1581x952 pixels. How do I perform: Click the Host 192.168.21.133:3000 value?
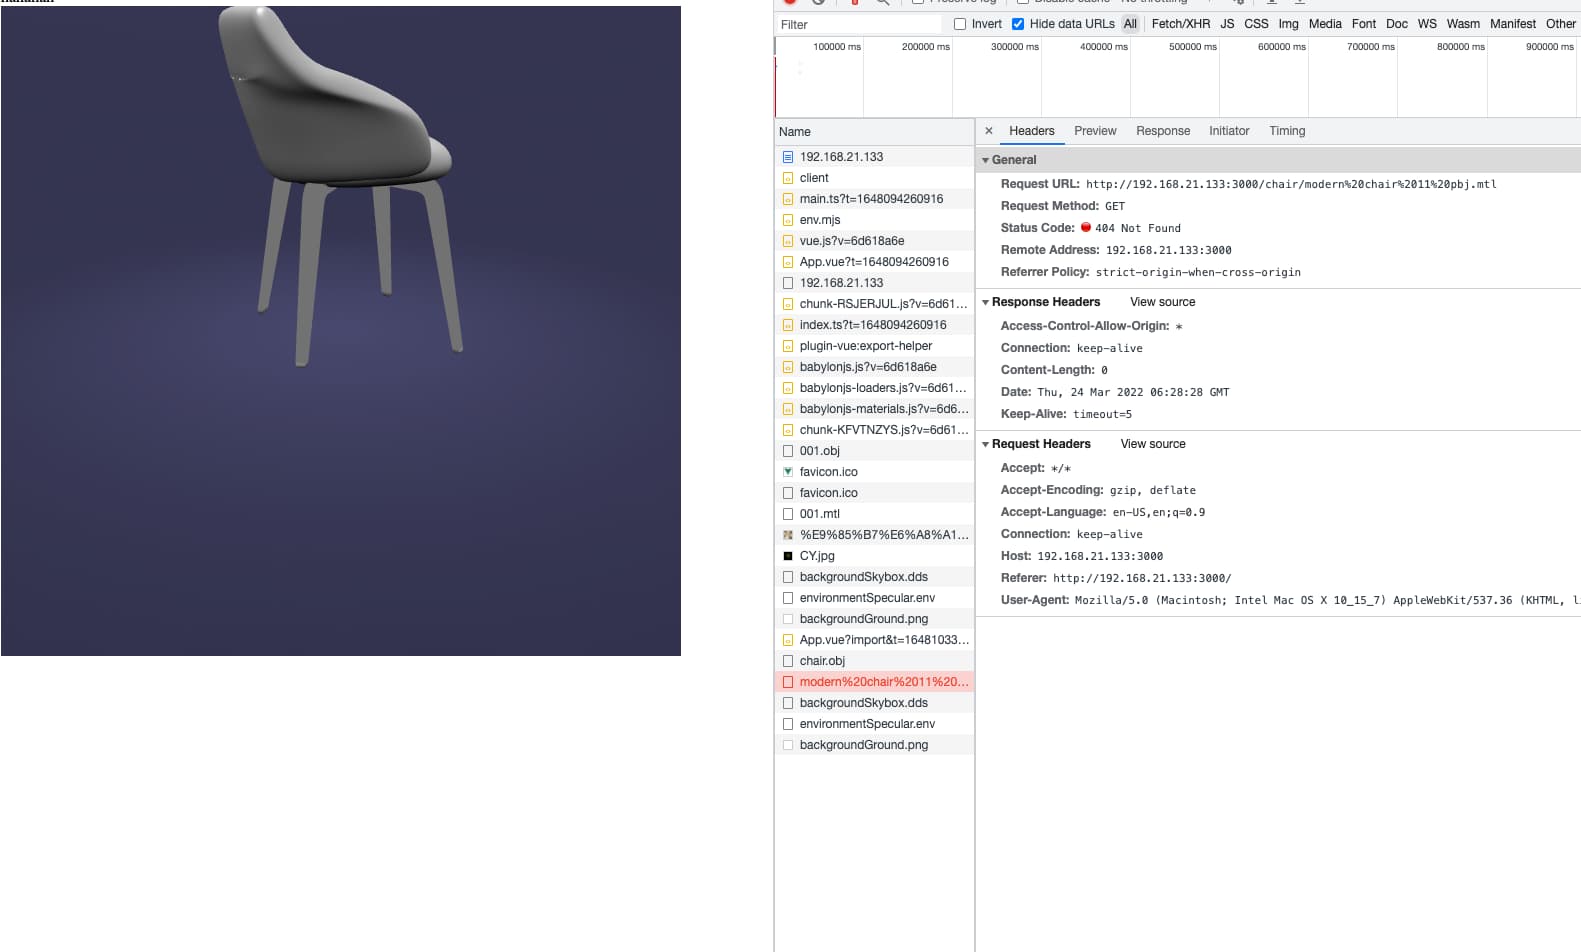[x=1100, y=556]
